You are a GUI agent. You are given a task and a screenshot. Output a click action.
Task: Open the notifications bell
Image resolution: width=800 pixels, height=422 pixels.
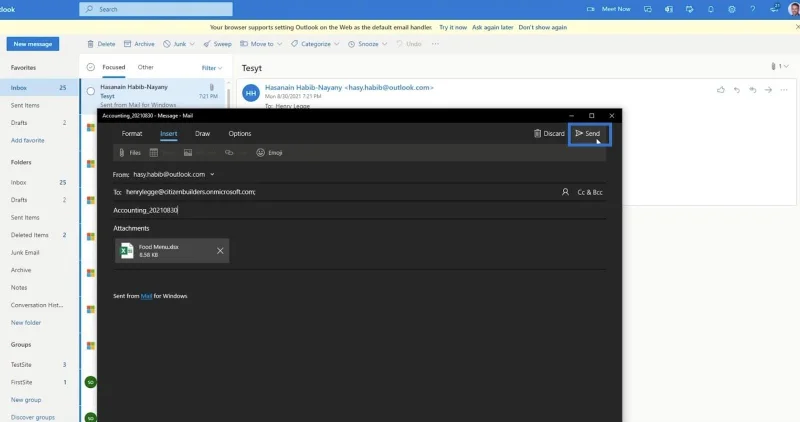tap(711, 9)
